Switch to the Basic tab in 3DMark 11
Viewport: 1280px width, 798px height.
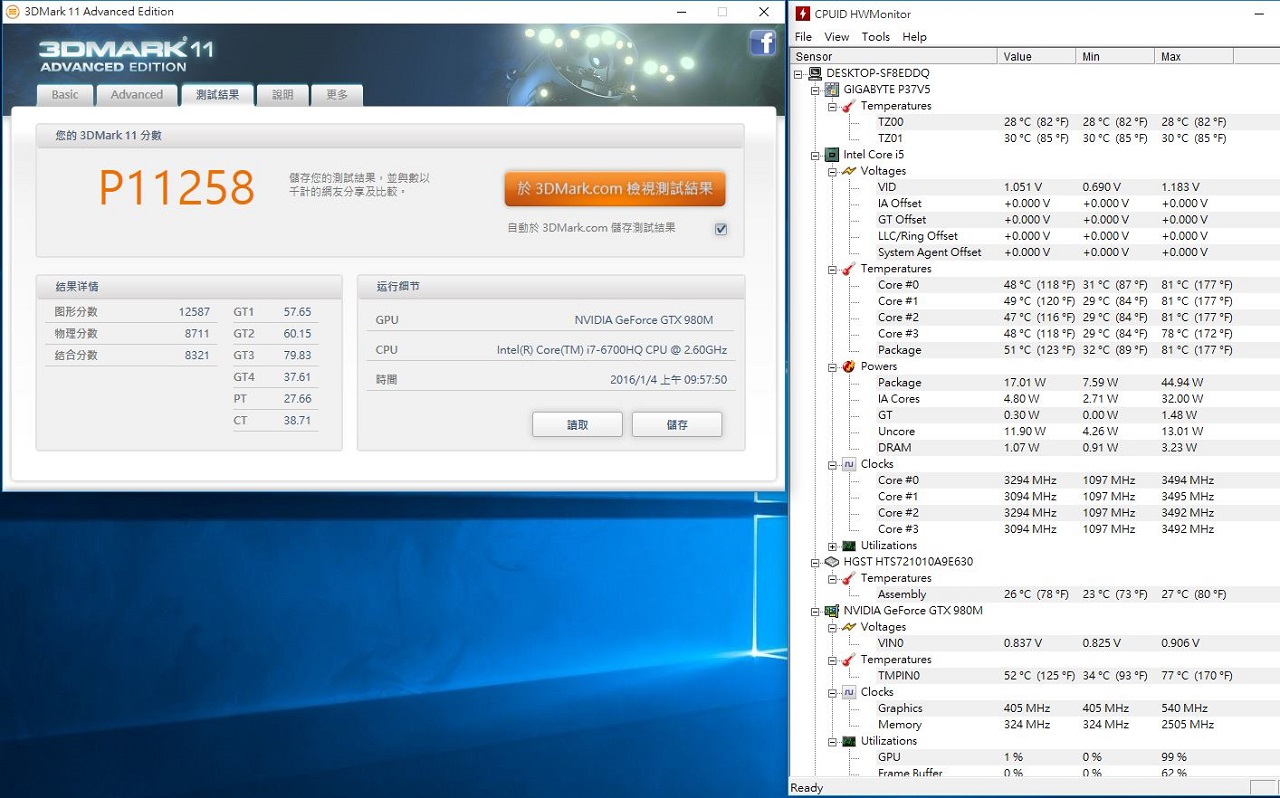[65, 95]
